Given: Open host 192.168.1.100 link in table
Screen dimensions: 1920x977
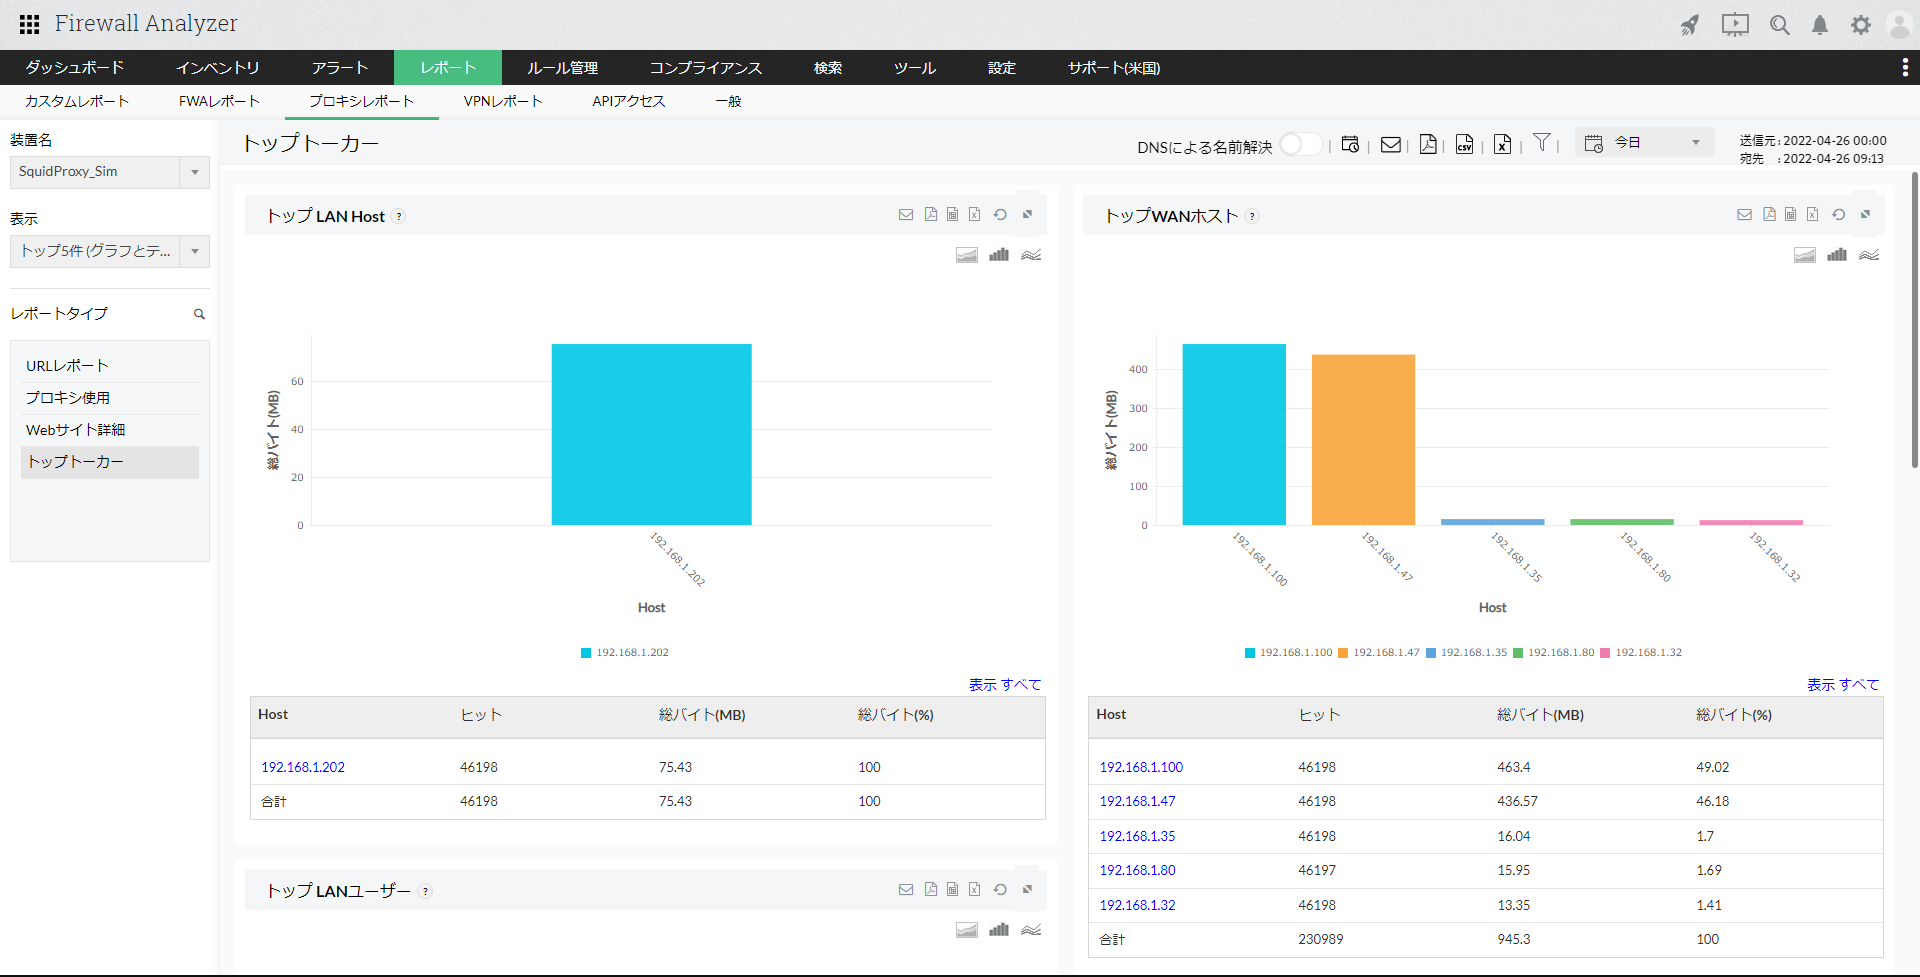Looking at the screenshot, I should click(1141, 767).
